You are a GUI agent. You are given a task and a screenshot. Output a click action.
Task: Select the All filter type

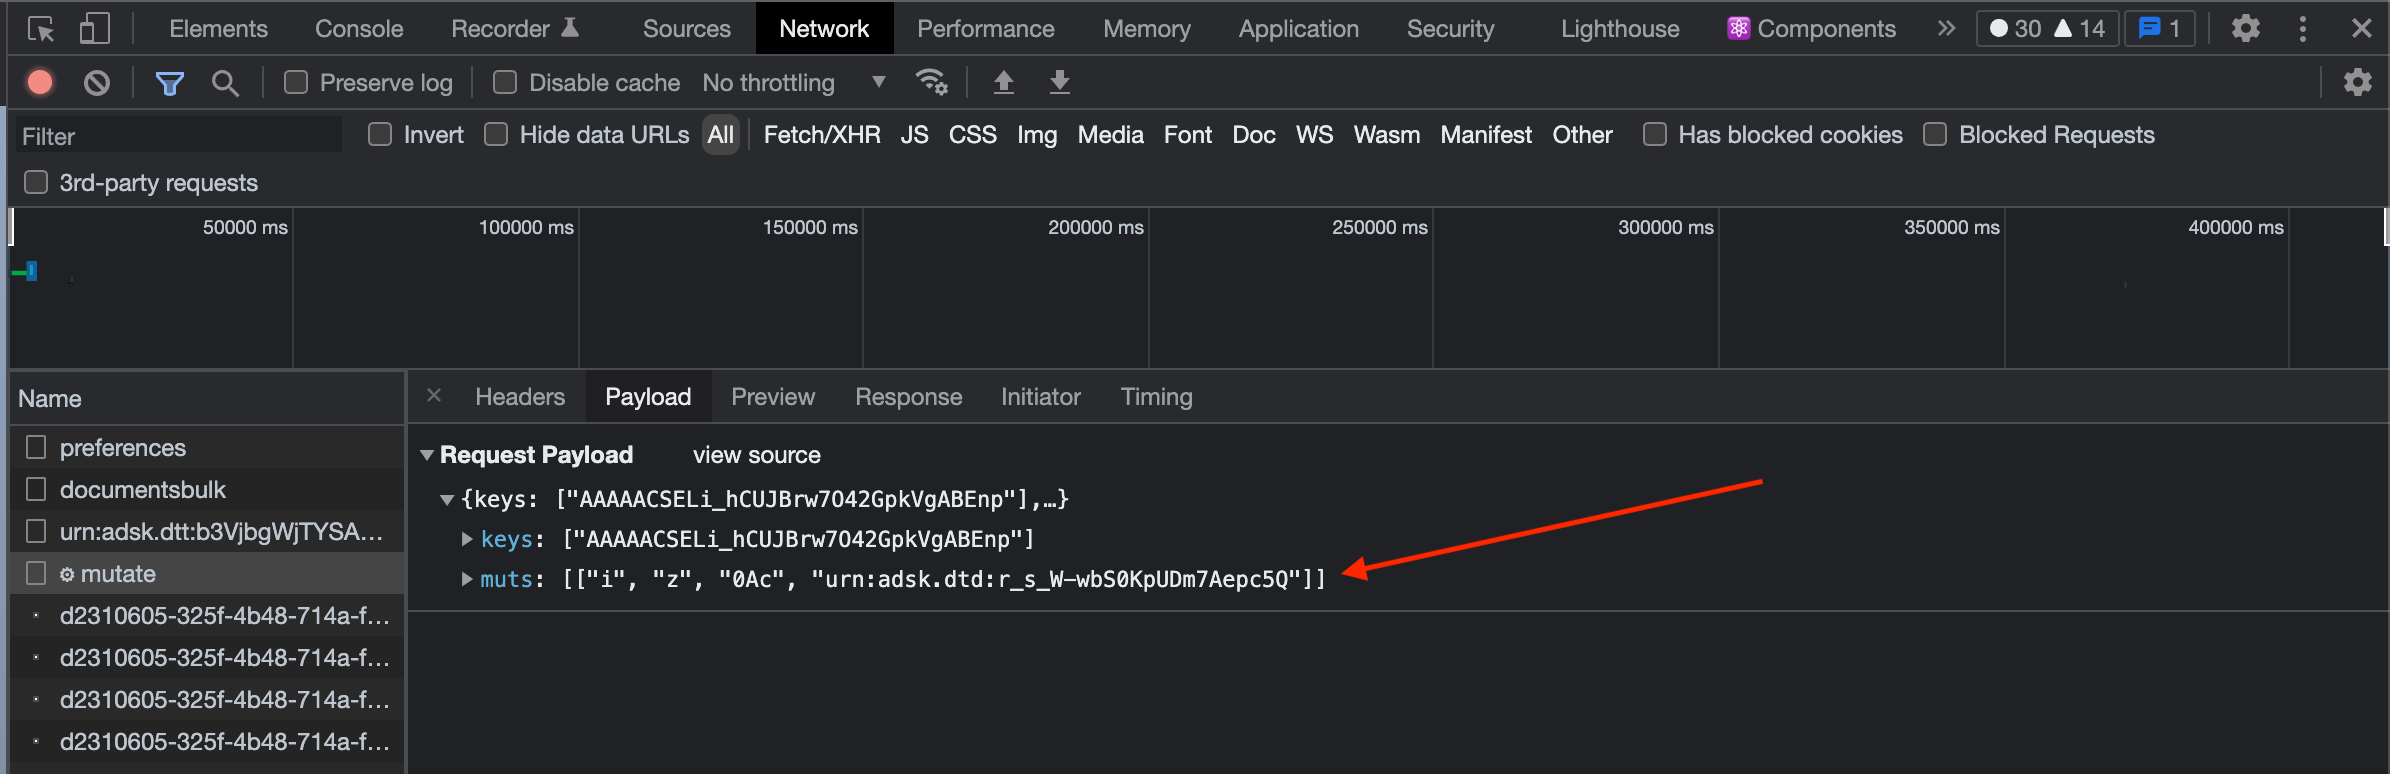[720, 134]
